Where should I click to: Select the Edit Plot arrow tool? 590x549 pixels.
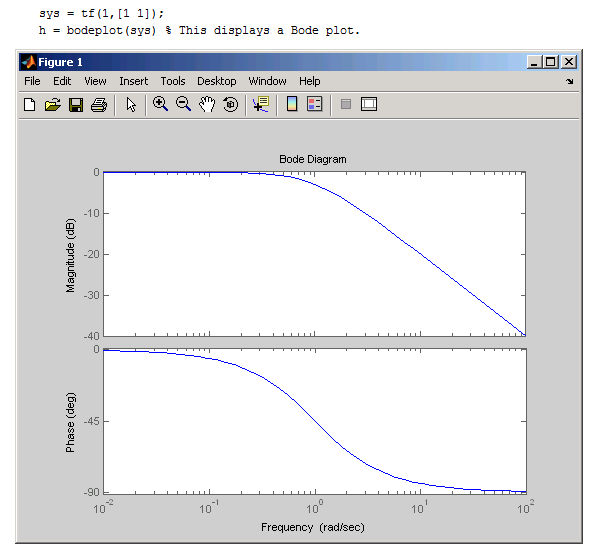click(x=131, y=105)
